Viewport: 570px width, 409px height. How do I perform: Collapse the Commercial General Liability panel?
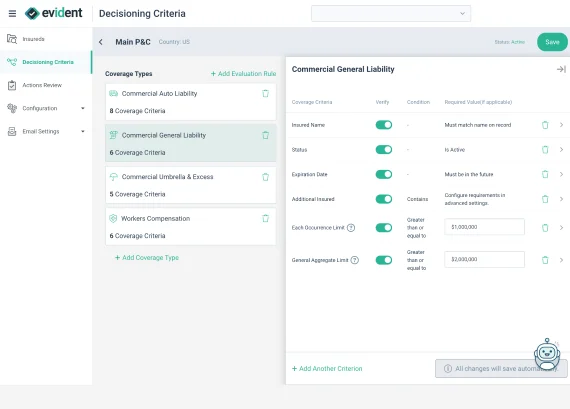pos(561,69)
